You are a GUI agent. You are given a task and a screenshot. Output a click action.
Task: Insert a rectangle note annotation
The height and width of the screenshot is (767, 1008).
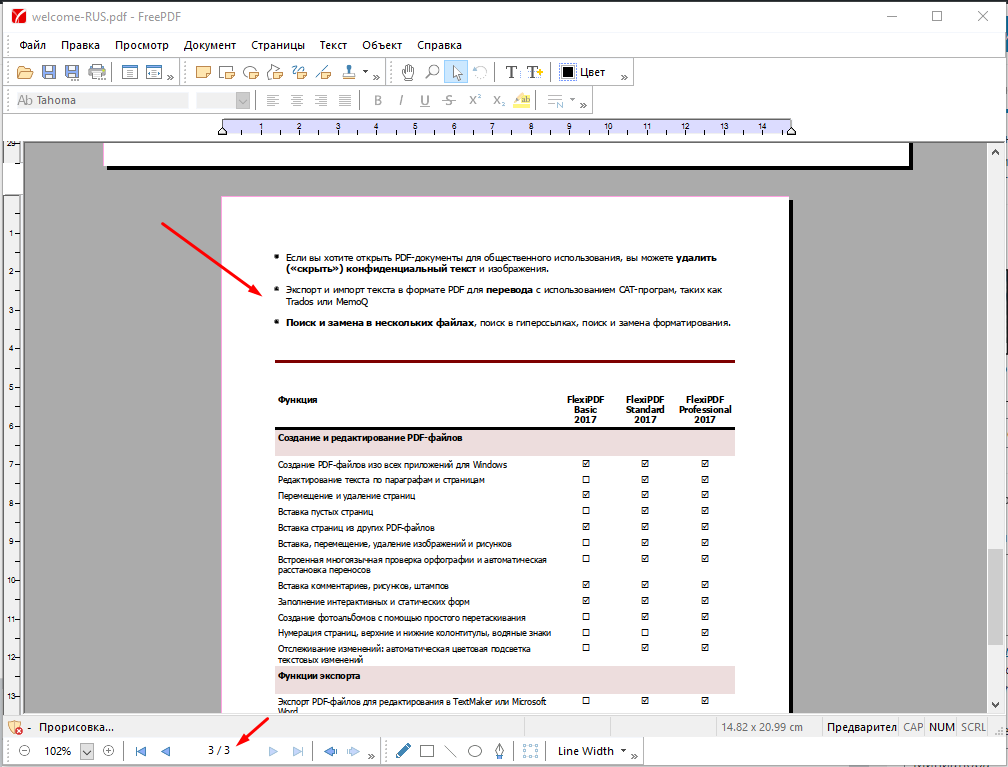(227, 72)
